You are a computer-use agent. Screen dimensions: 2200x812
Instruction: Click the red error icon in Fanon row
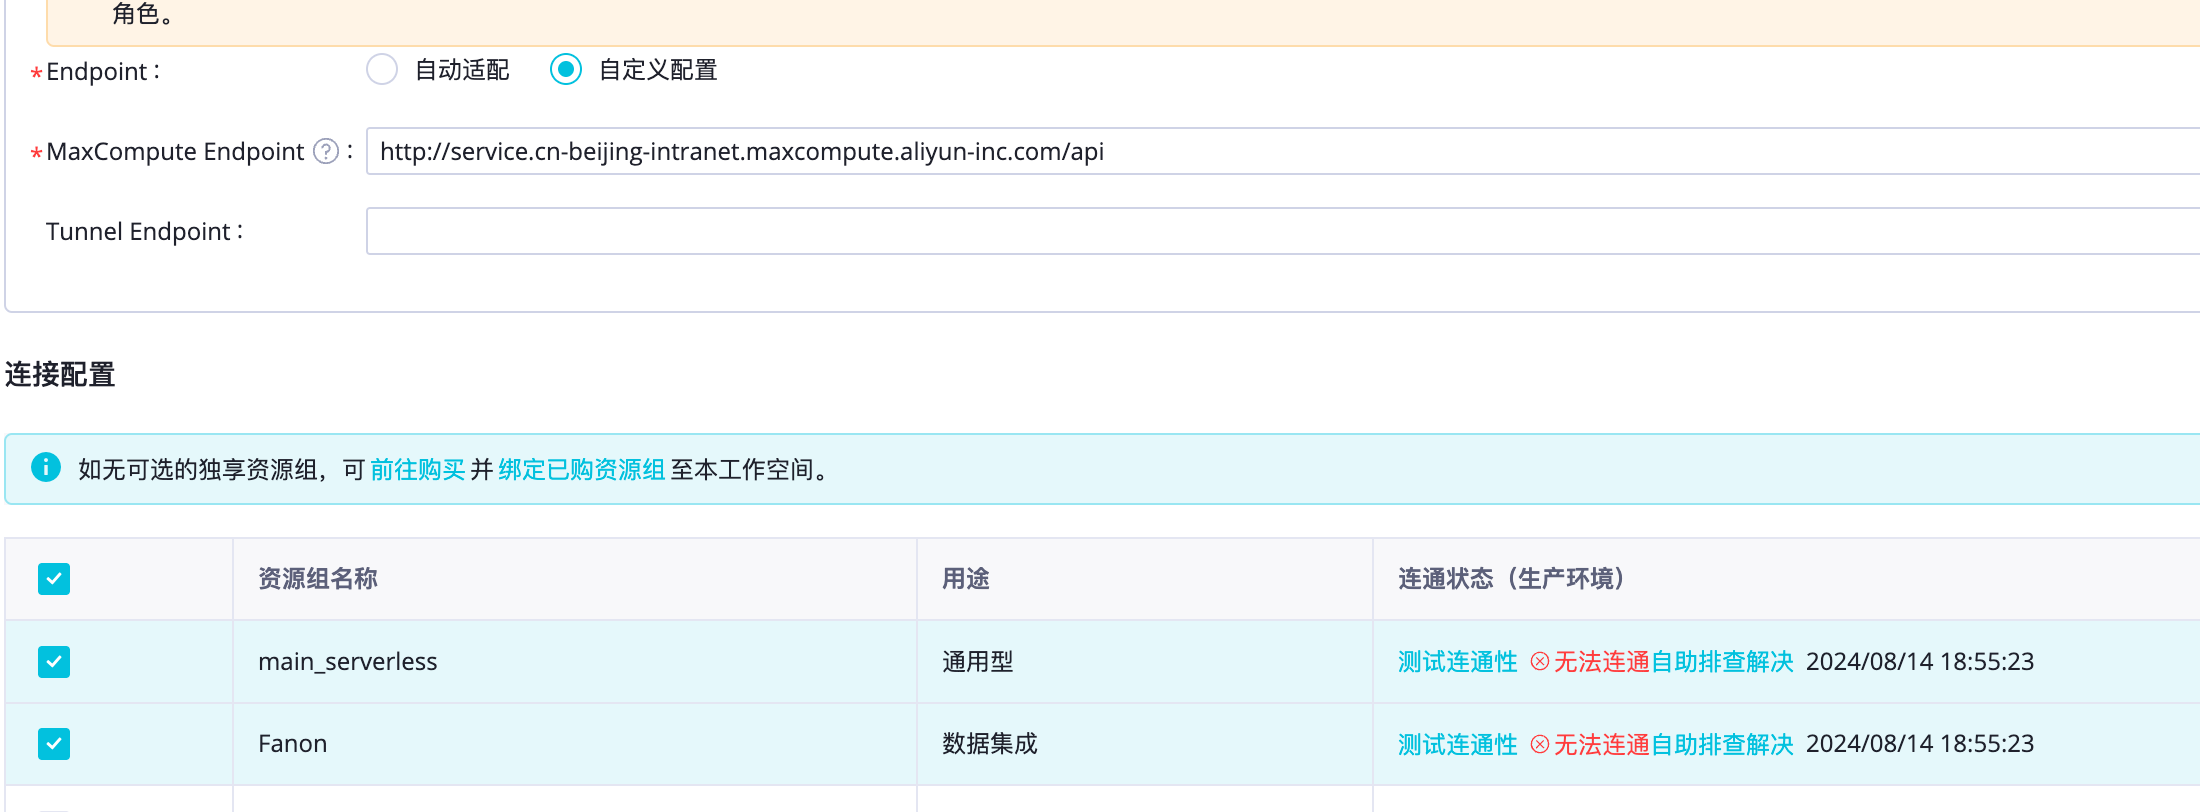[1540, 744]
